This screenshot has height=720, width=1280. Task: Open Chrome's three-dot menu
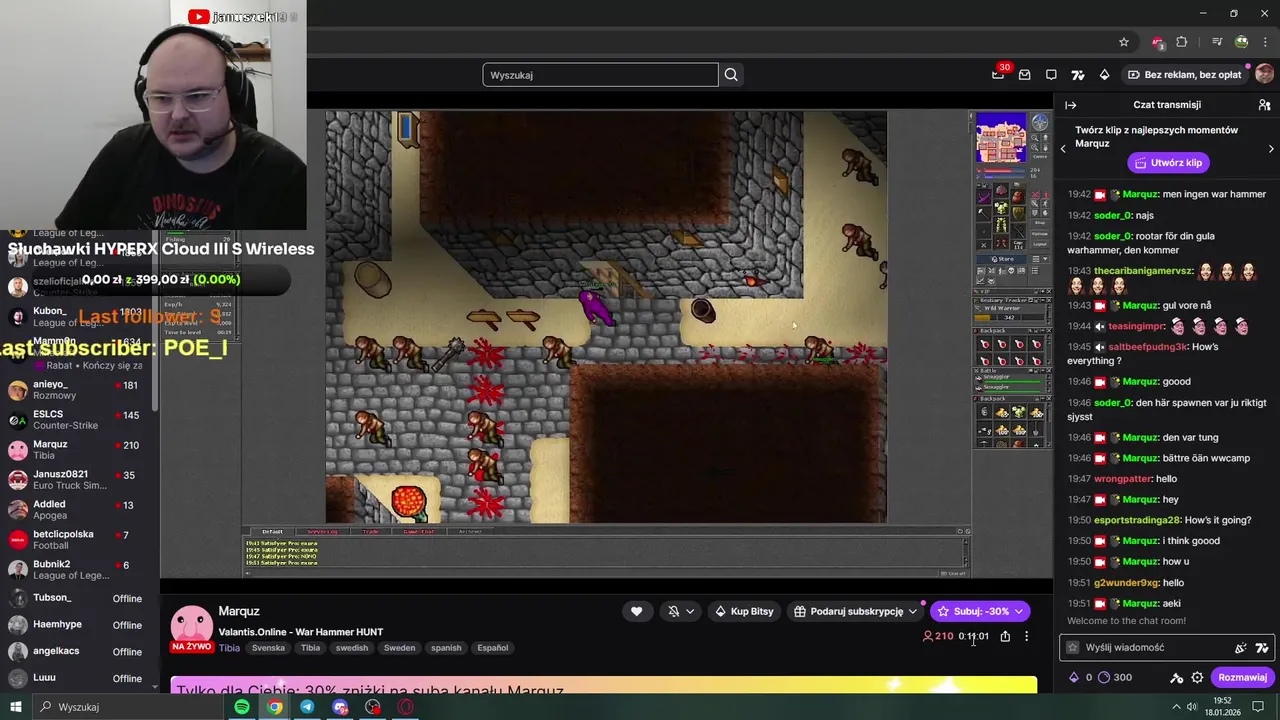[x=1265, y=42]
